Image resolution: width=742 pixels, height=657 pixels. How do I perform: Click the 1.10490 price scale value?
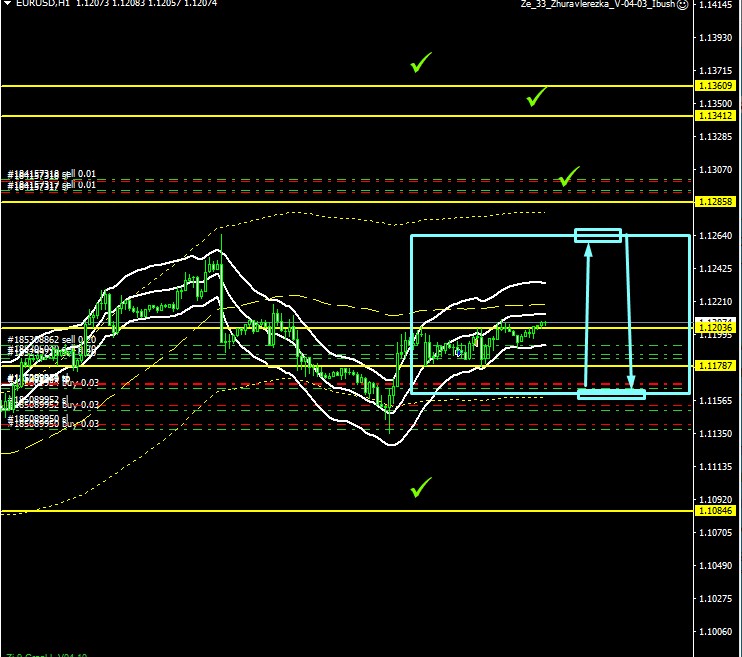click(716, 566)
